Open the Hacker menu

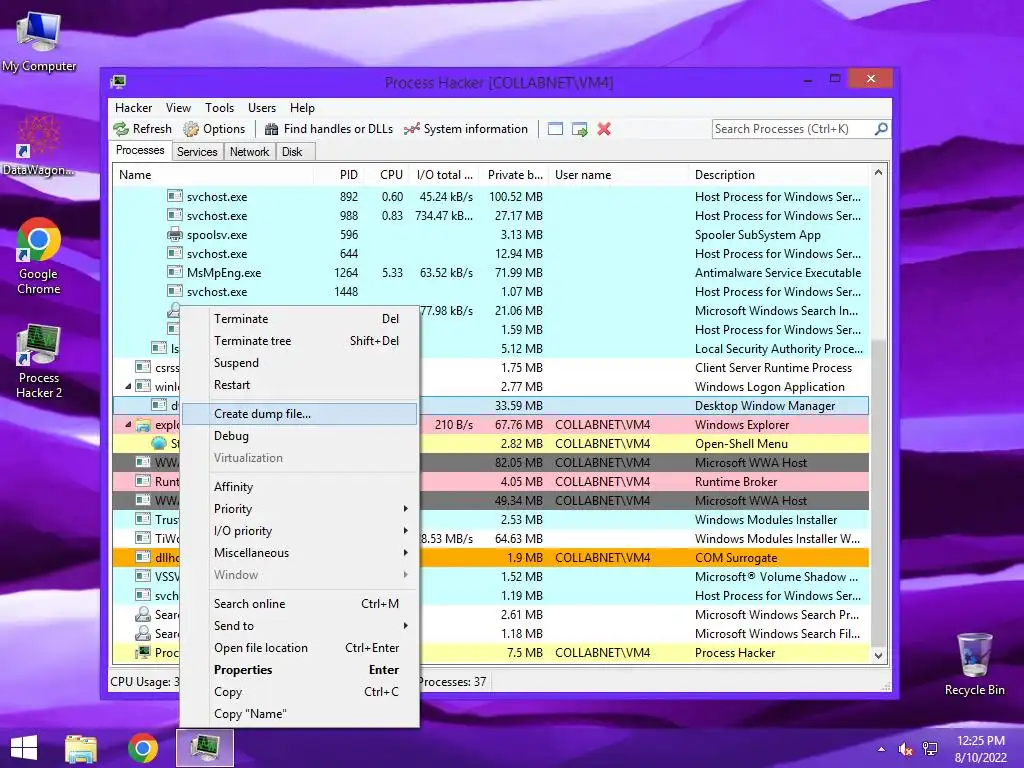(x=133, y=108)
